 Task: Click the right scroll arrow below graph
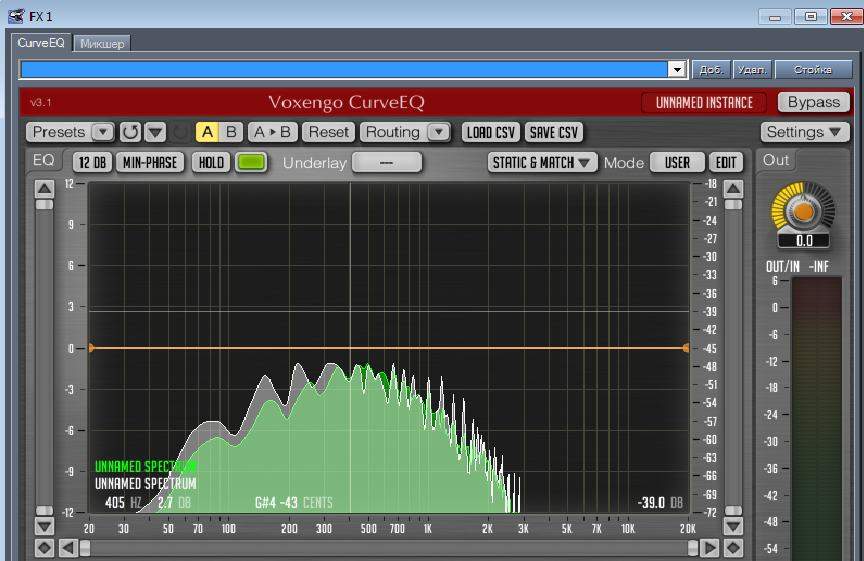click(710, 548)
